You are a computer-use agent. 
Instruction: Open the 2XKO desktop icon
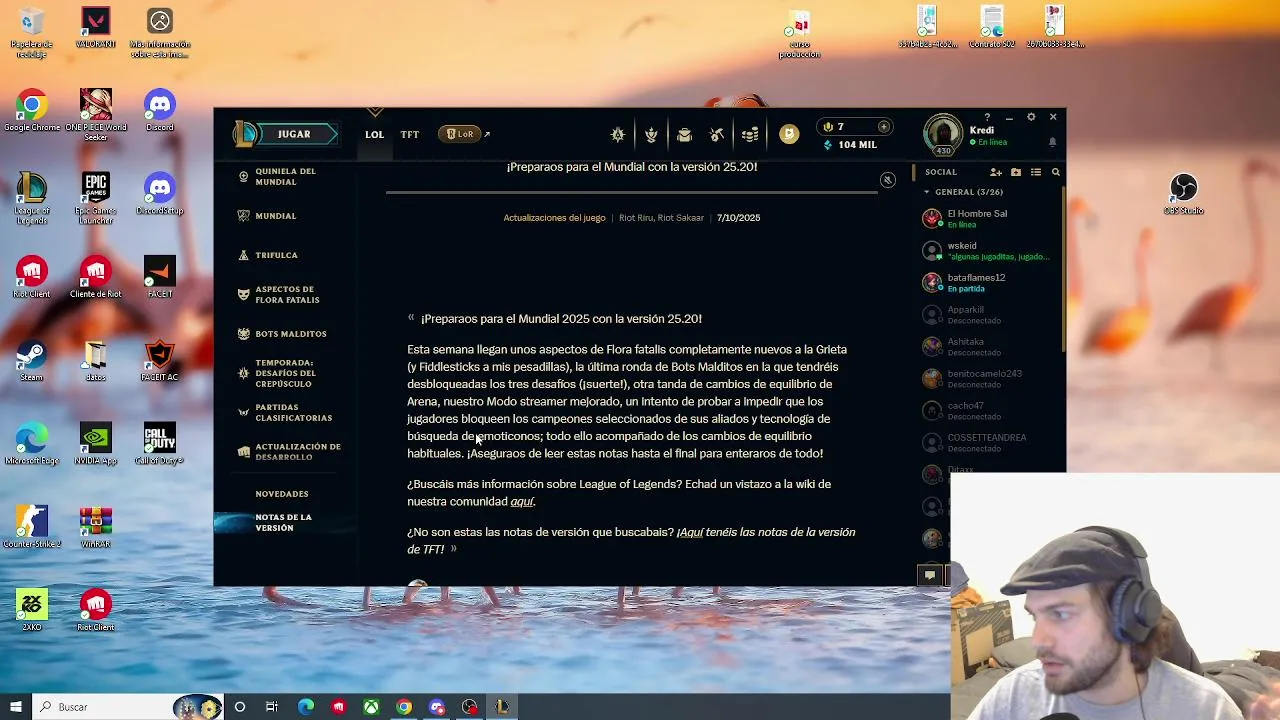coord(32,610)
